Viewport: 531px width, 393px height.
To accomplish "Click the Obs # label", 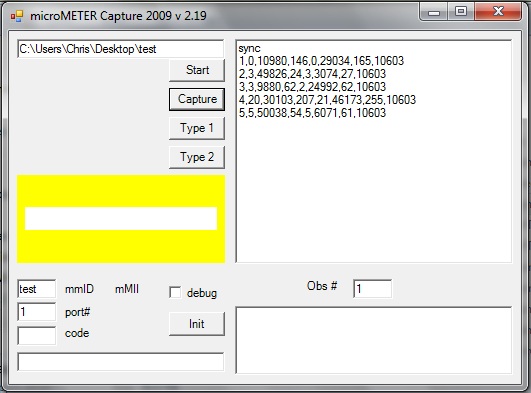I will click(322, 286).
